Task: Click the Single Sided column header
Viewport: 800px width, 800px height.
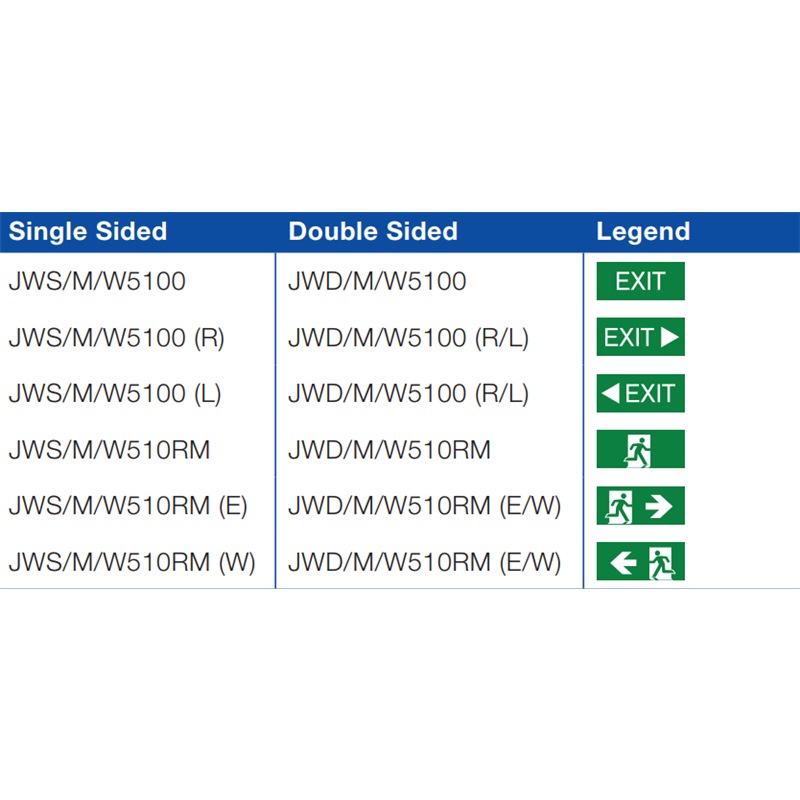Action: click(88, 232)
